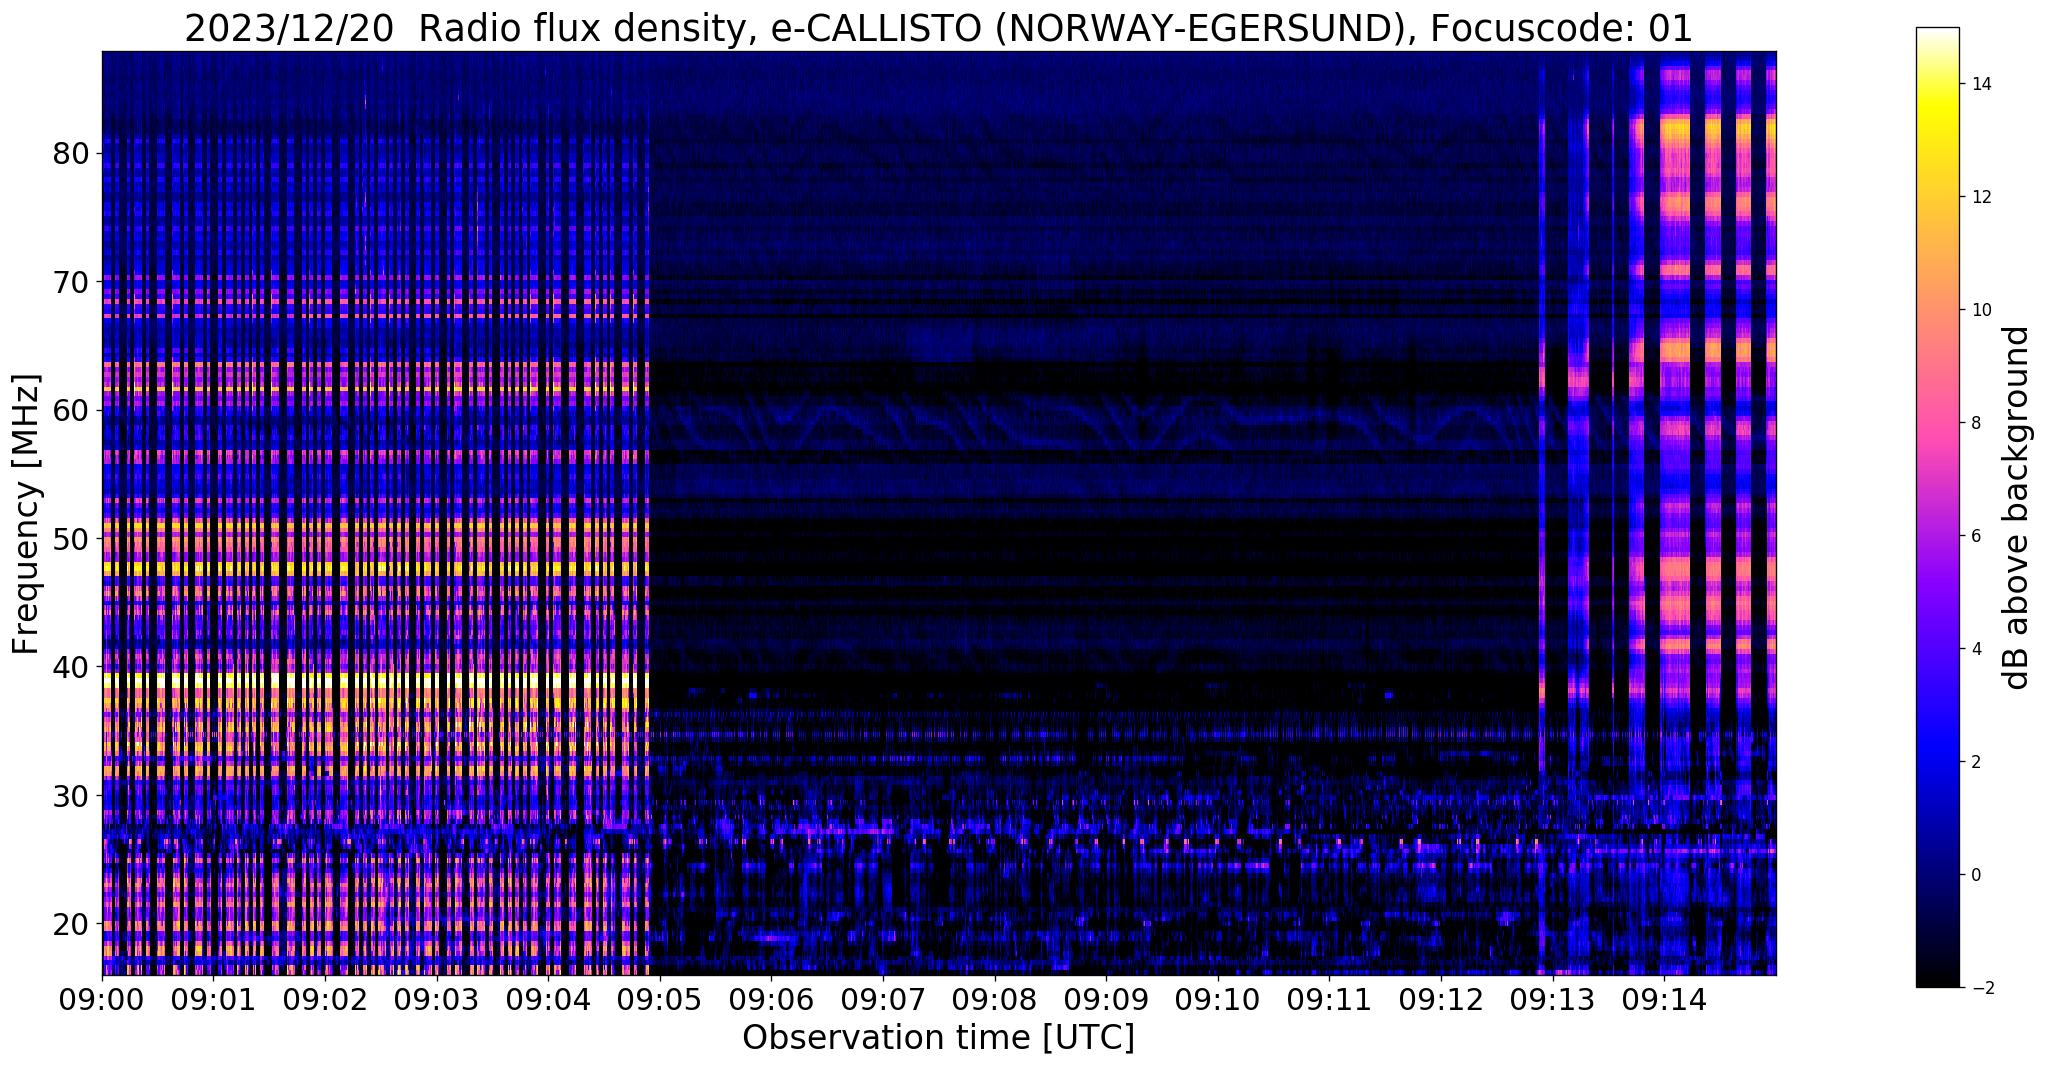Click the 20 MHz frequency tick label

point(71,923)
